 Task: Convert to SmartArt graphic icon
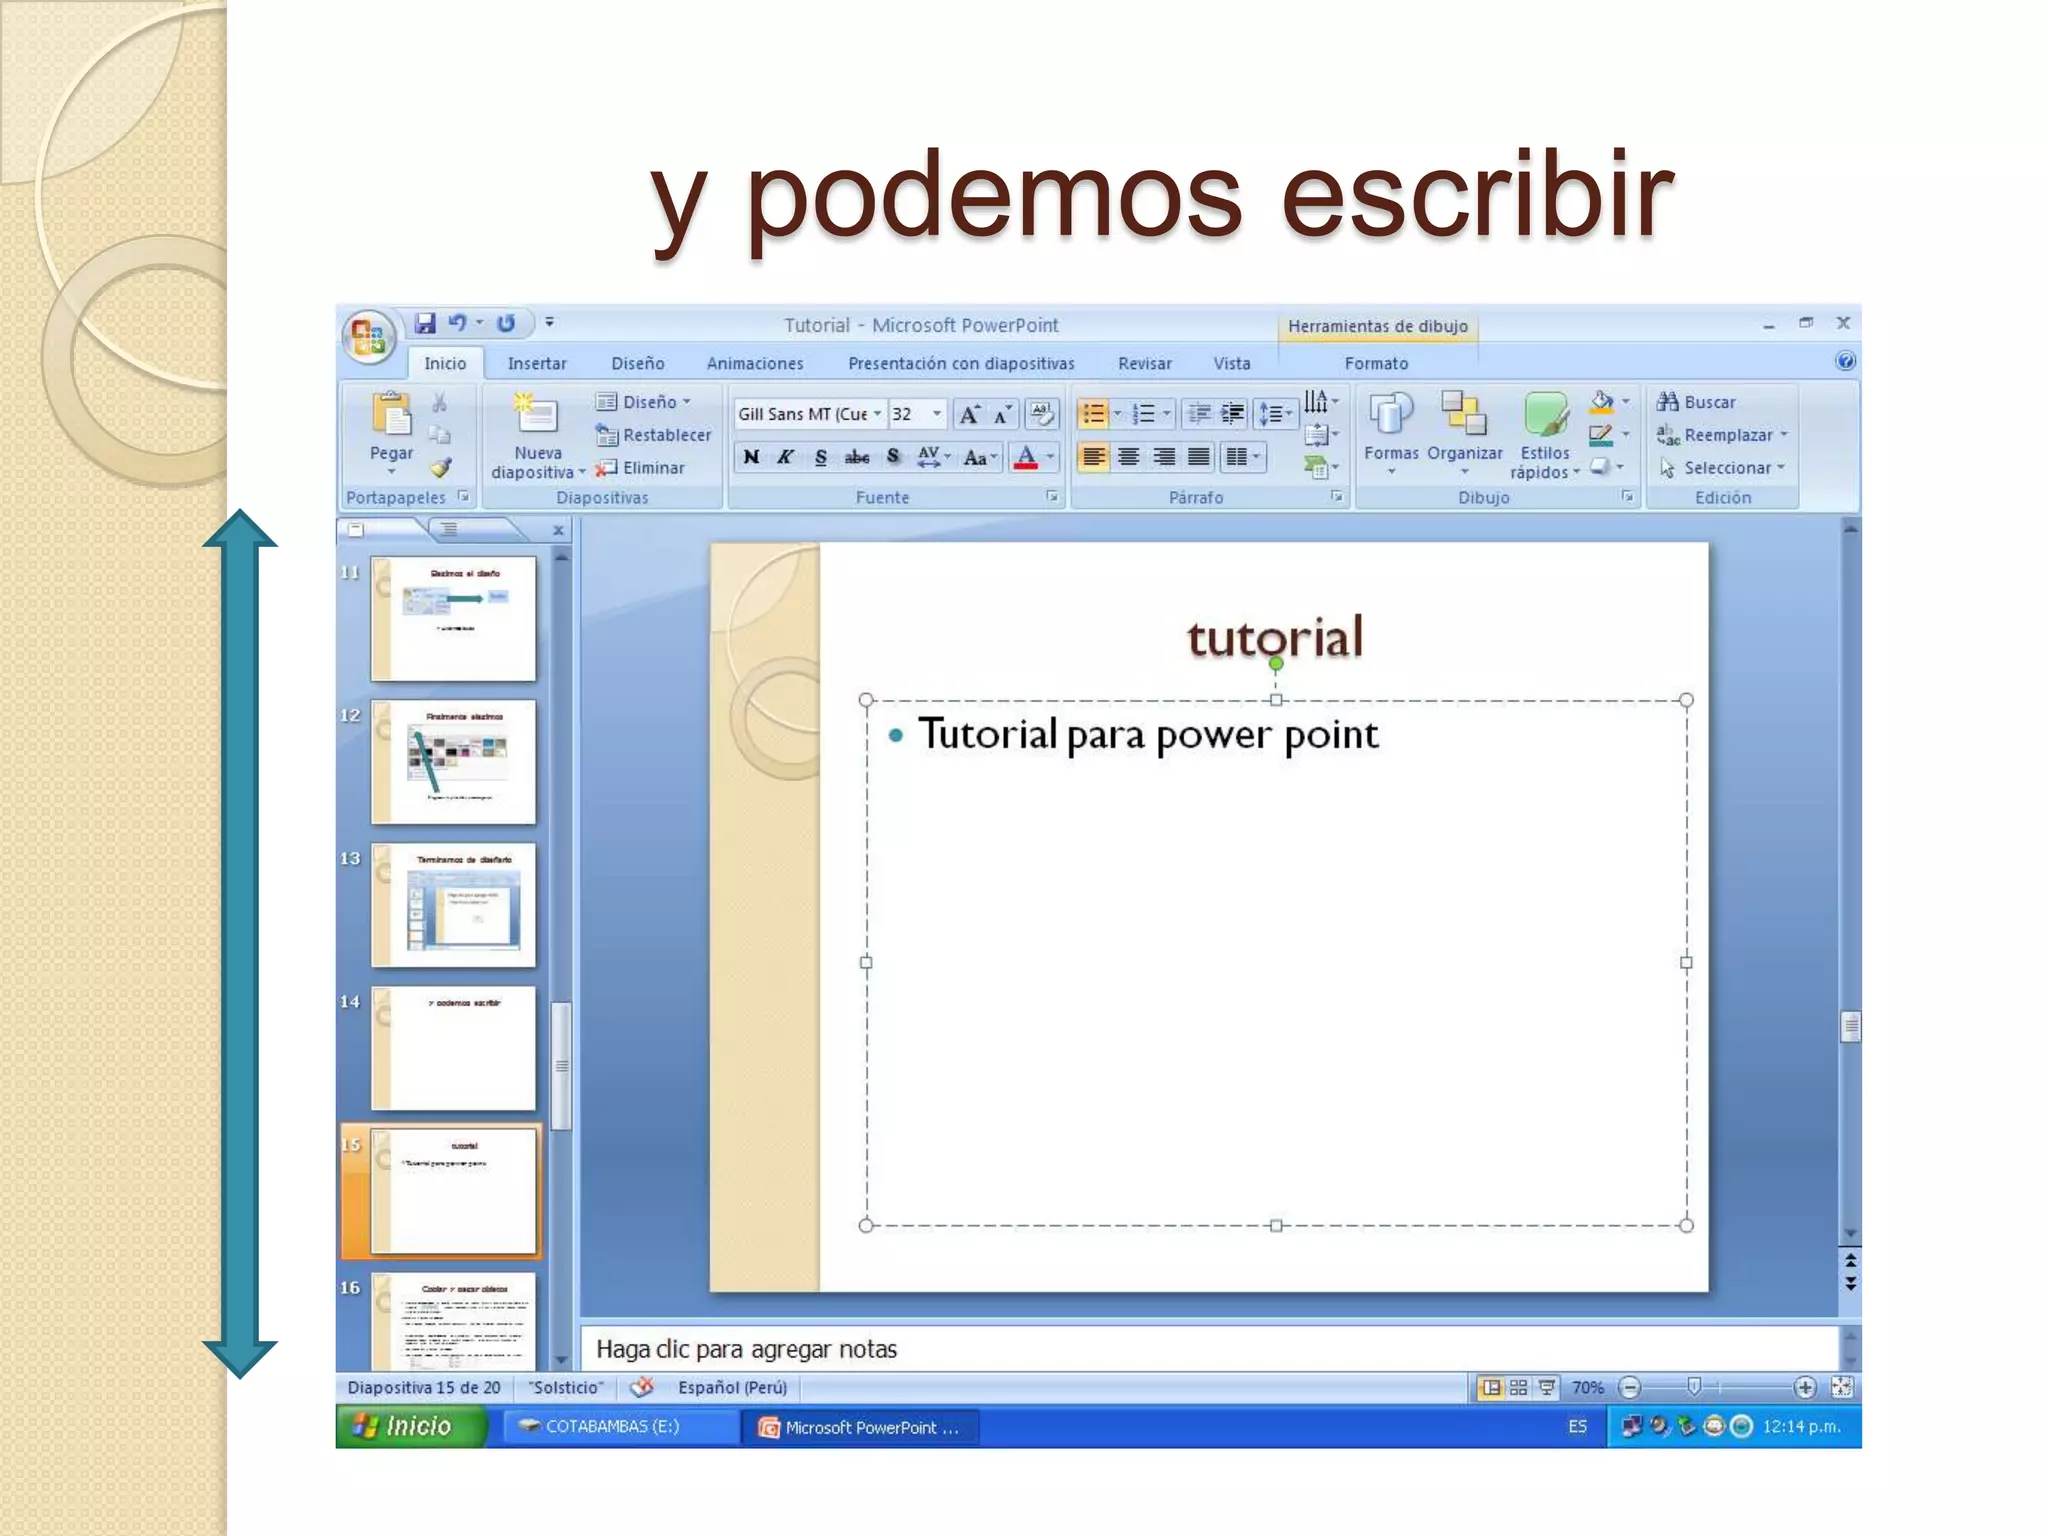coord(1319,467)
